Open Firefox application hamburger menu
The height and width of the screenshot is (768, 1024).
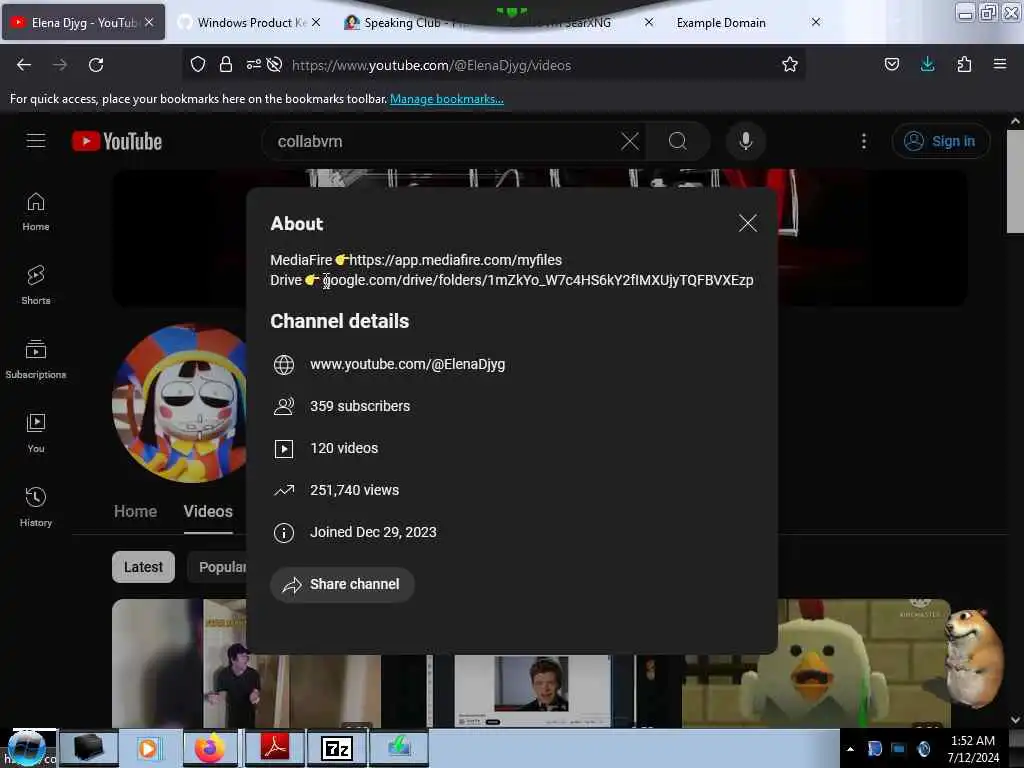(x=1000, y=65)
